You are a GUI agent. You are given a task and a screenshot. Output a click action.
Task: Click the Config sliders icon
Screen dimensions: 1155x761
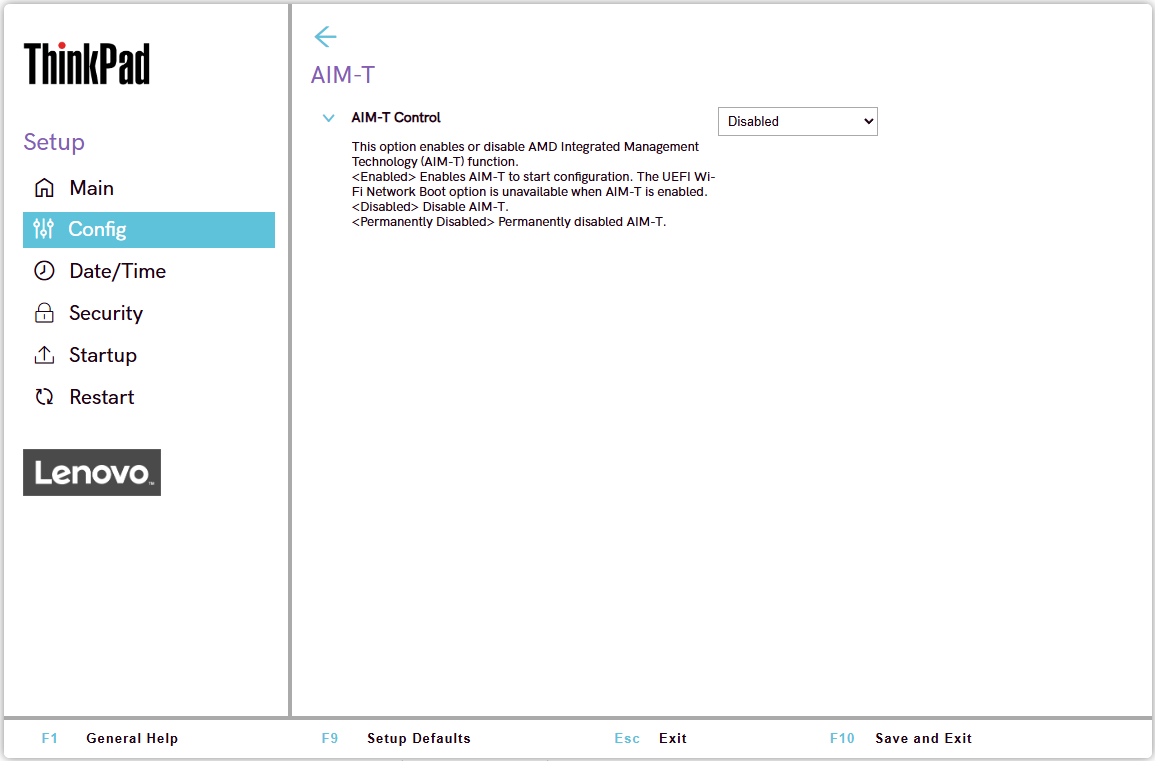[x=43, y=229]
